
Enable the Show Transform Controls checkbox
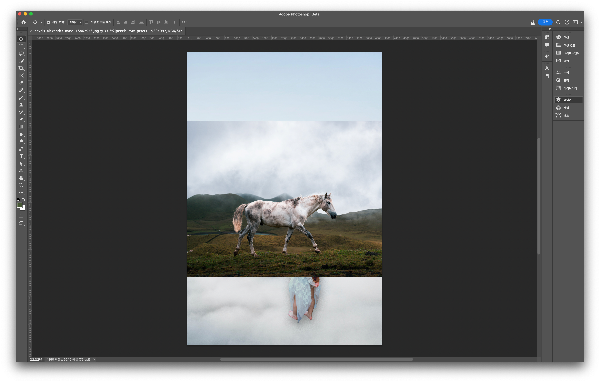pyautogui.click(x=86, y=22)
